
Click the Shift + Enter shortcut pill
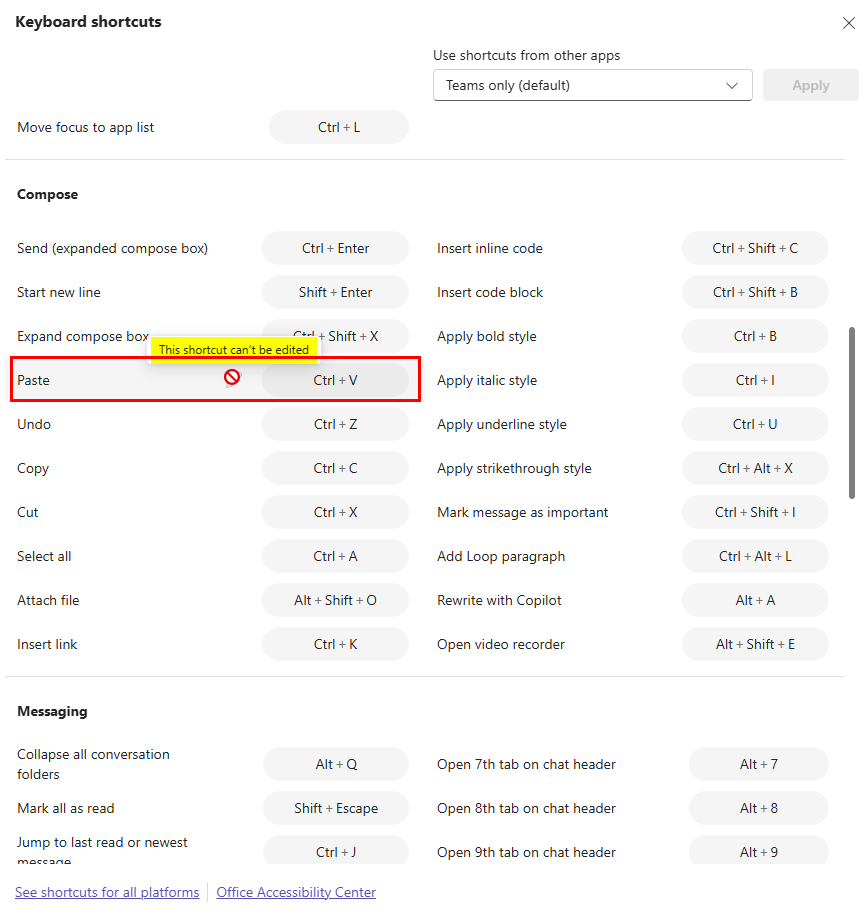tap(335, 292)
